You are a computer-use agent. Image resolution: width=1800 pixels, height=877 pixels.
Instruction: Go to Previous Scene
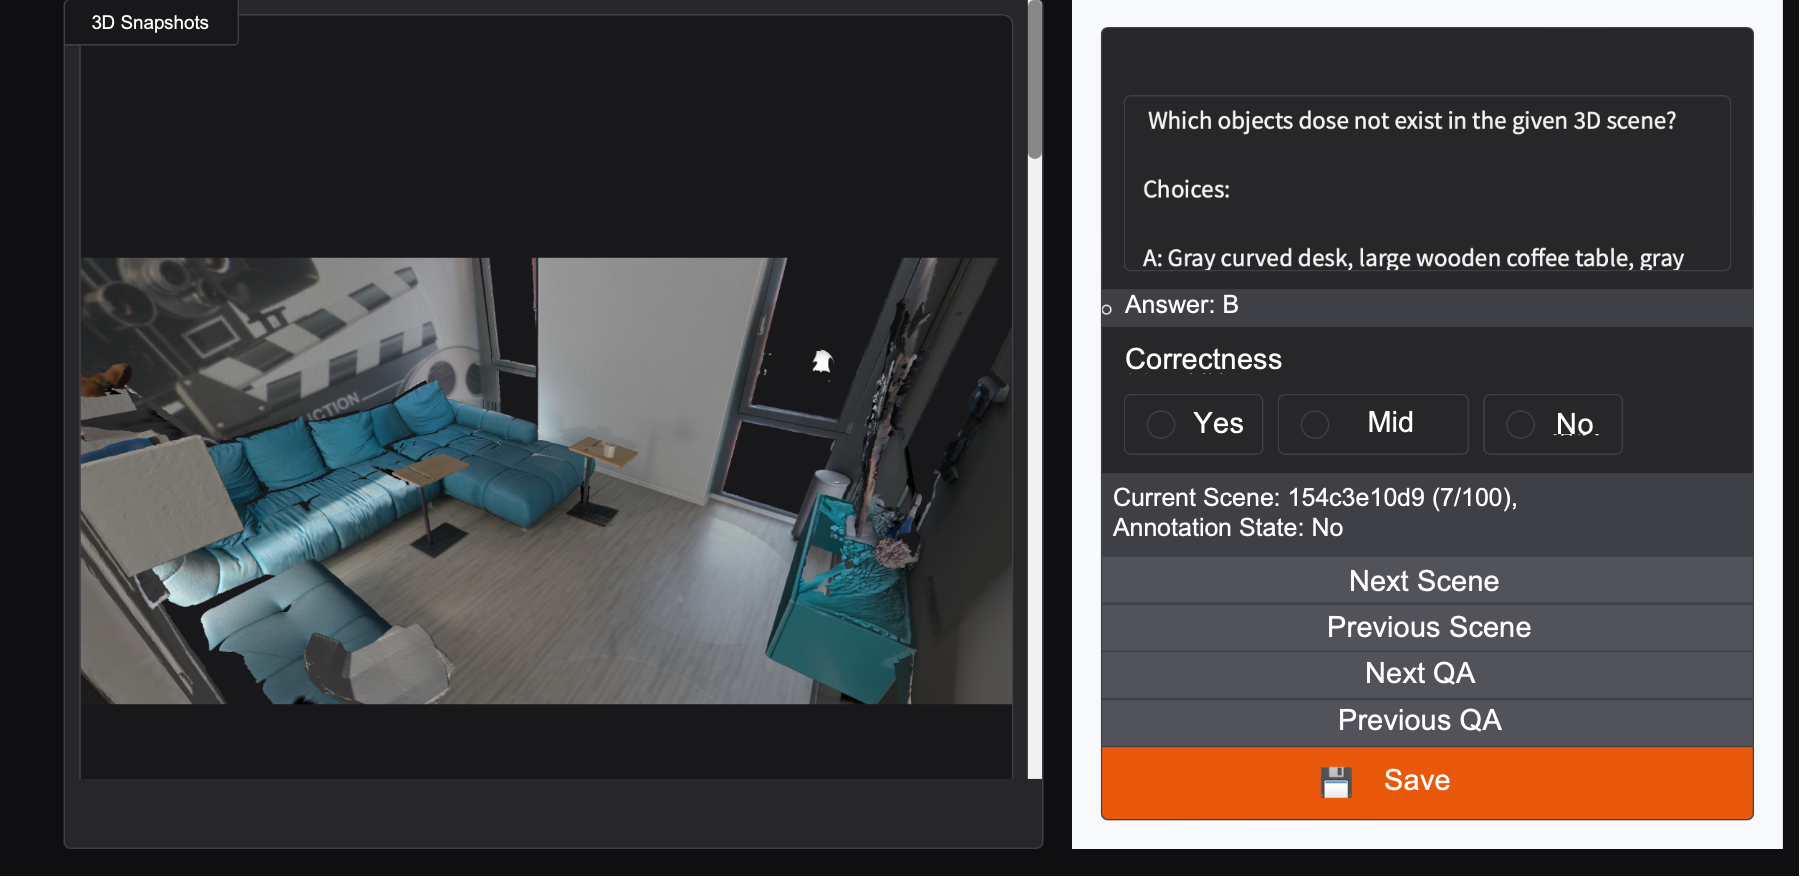click(1427, 628)
